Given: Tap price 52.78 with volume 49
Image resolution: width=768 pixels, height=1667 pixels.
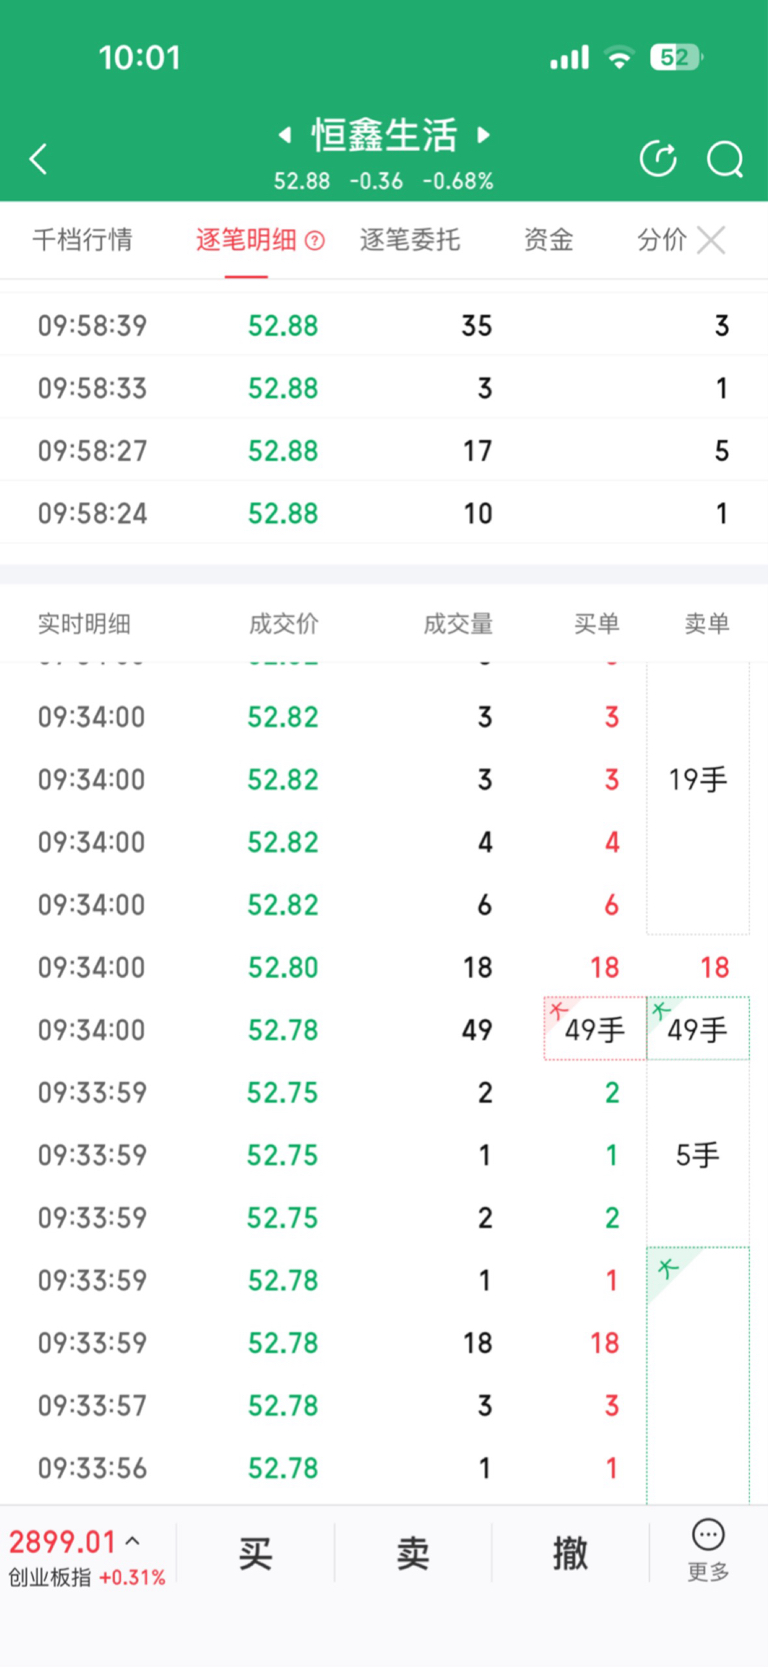Looking at the screenshot, I should (x=283, y=1030).
